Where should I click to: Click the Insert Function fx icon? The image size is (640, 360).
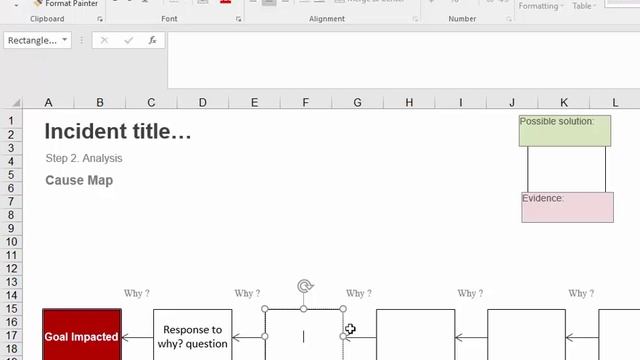click(152, 40)
